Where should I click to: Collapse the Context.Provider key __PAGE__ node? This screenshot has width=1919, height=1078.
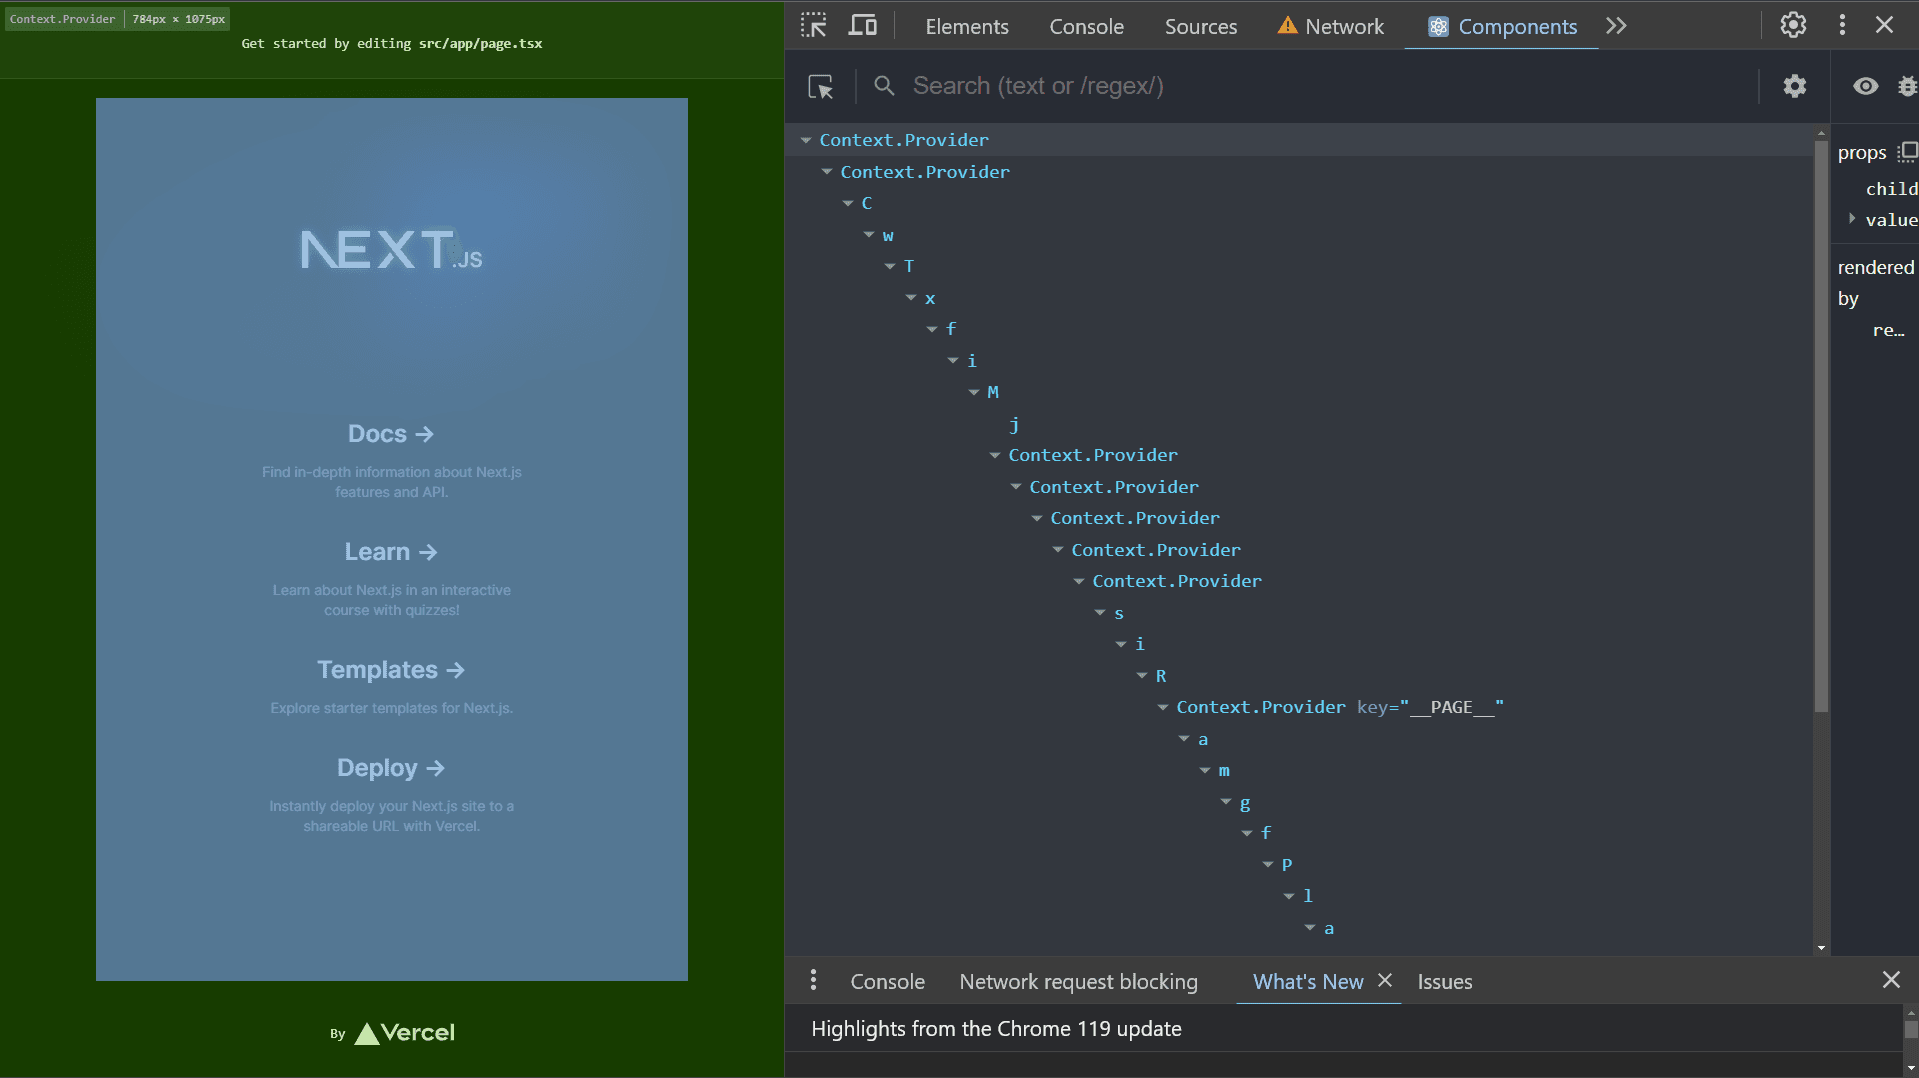1163,708
